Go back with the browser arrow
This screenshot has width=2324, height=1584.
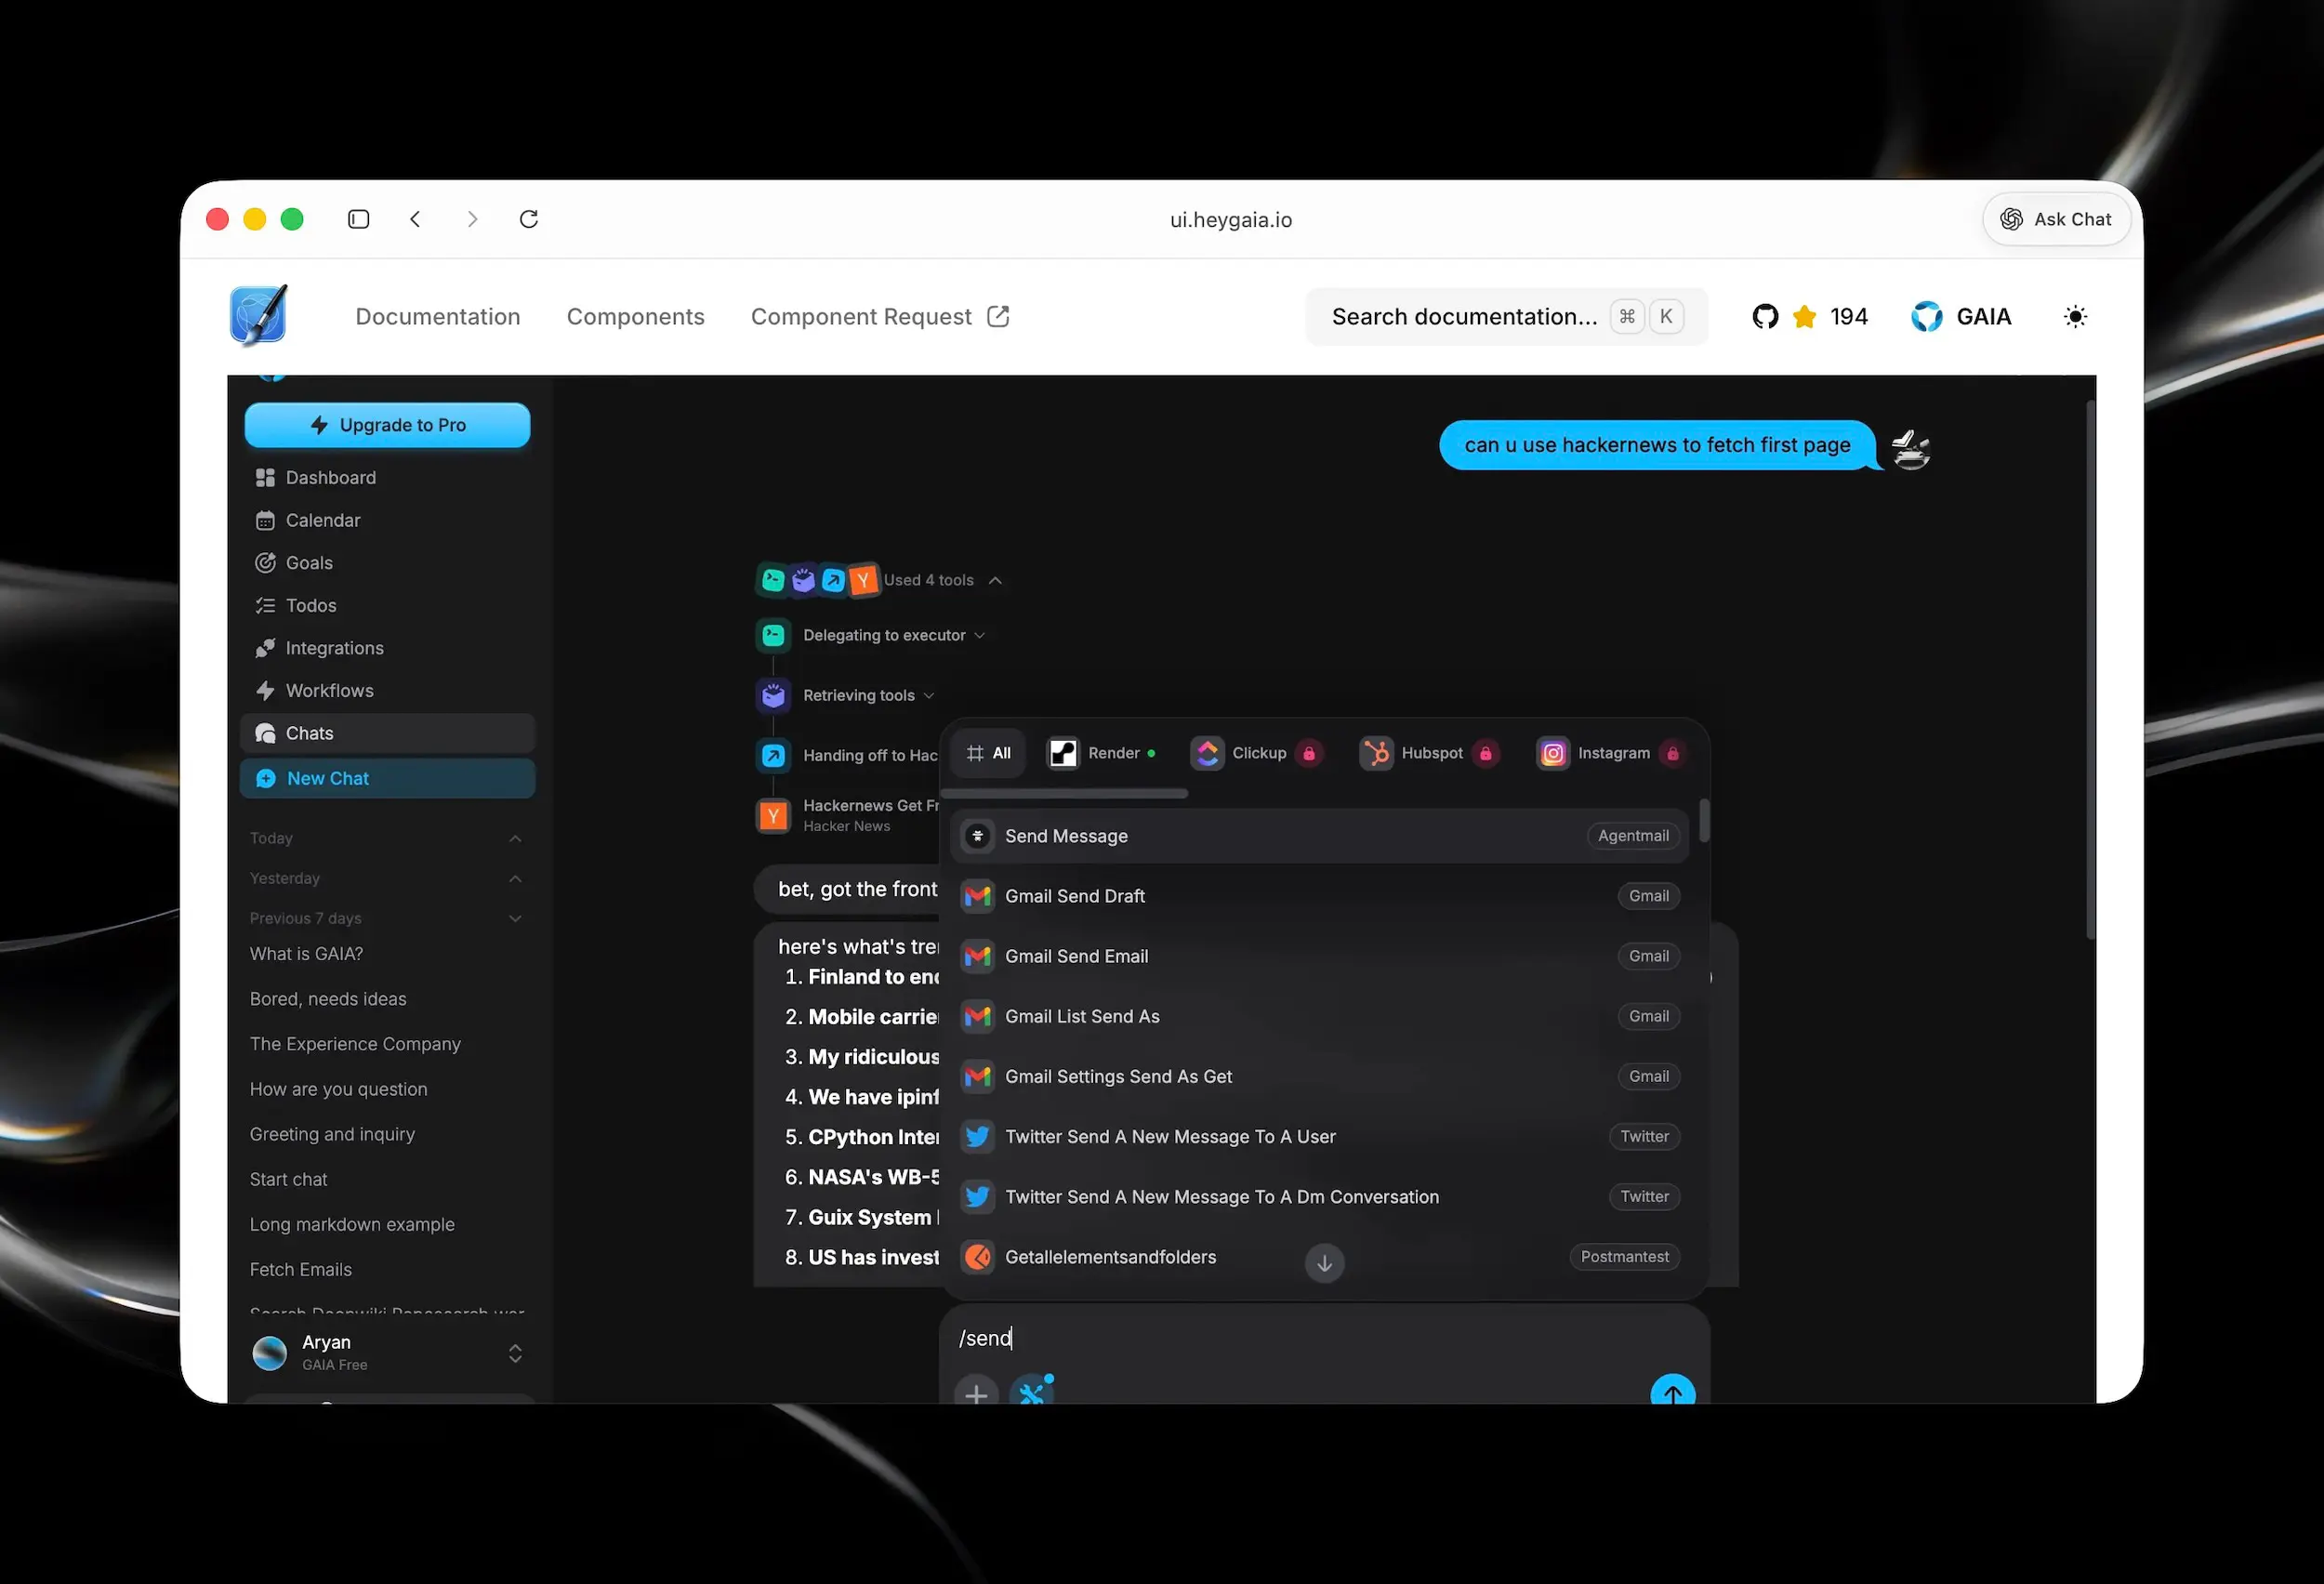[x=415, y=219]
